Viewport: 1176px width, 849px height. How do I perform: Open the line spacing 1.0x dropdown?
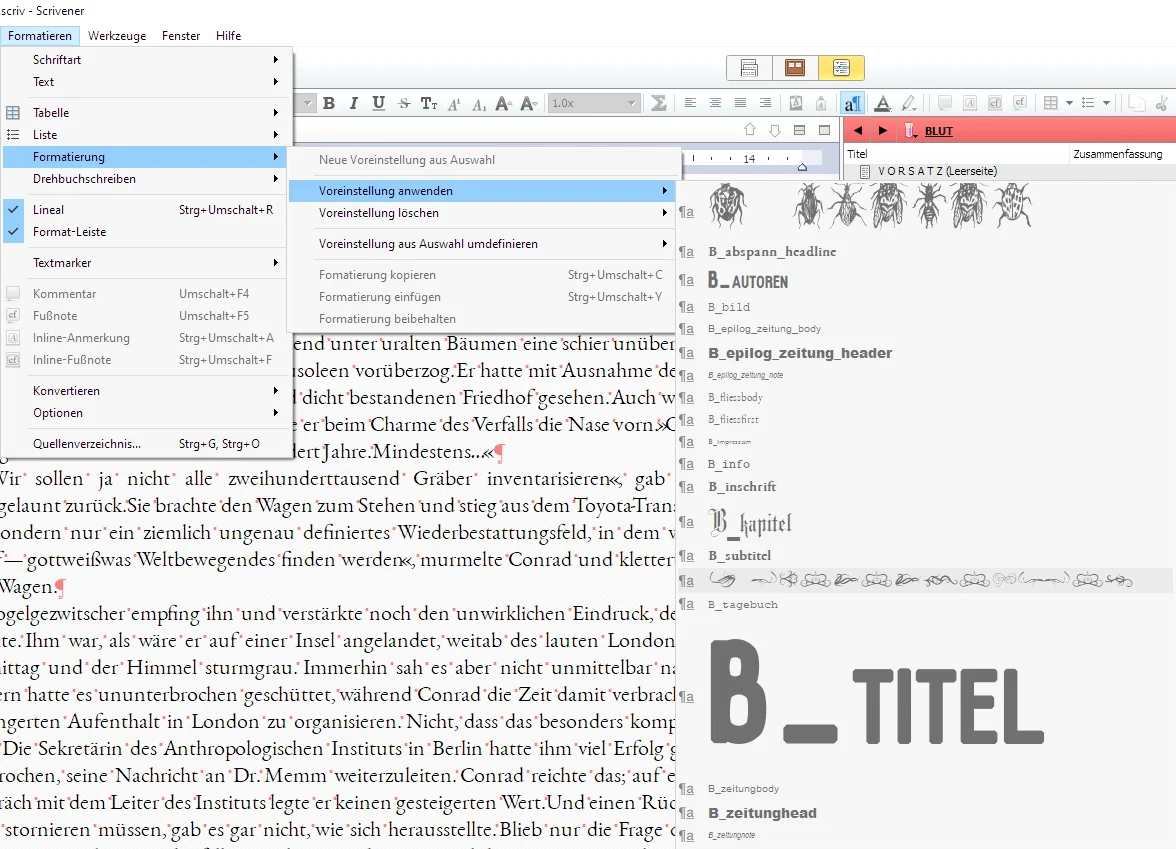(594, 103)
